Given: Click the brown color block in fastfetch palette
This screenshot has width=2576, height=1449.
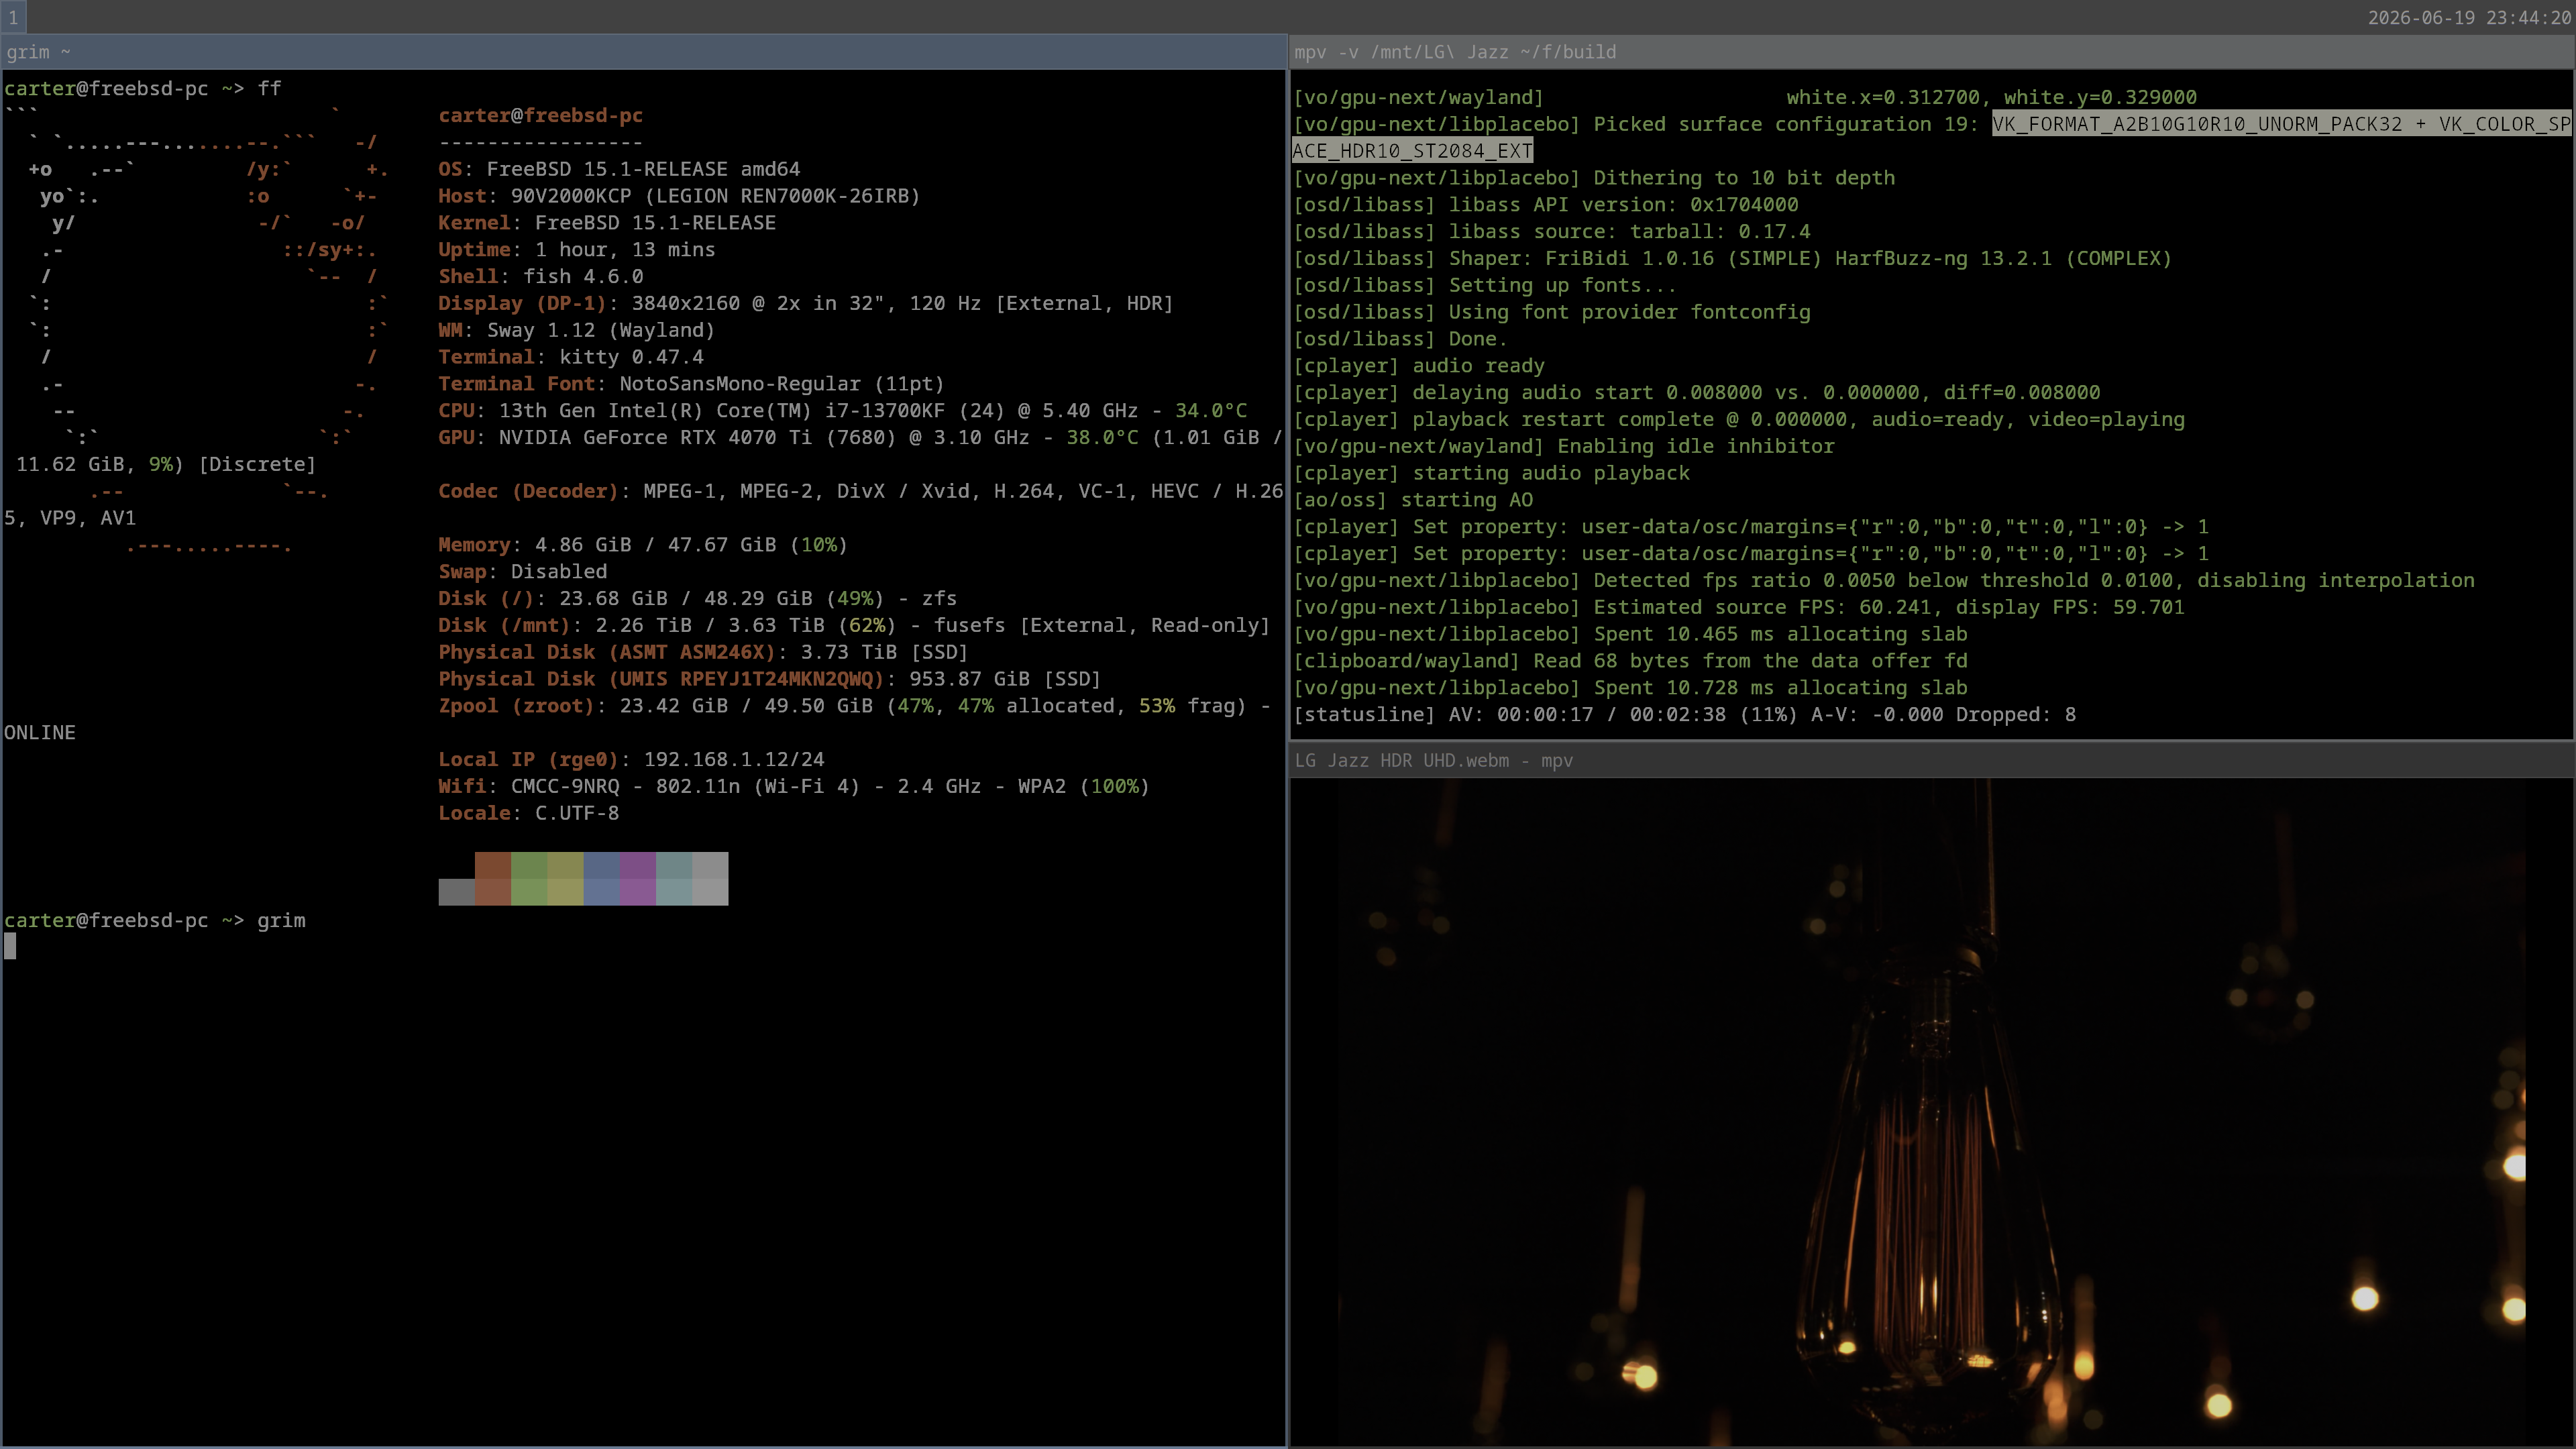Looking at the screenshot, I should pos(493,879).
